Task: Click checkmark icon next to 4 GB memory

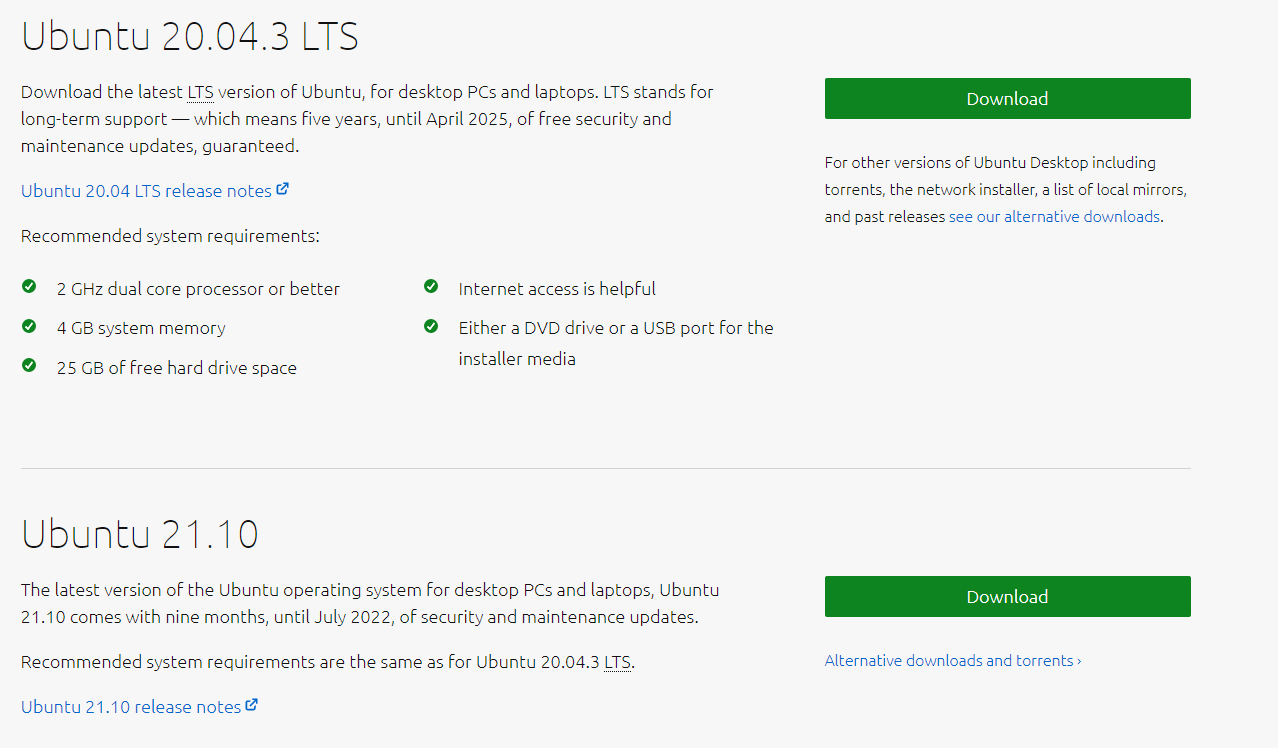Action: (29, 326)
